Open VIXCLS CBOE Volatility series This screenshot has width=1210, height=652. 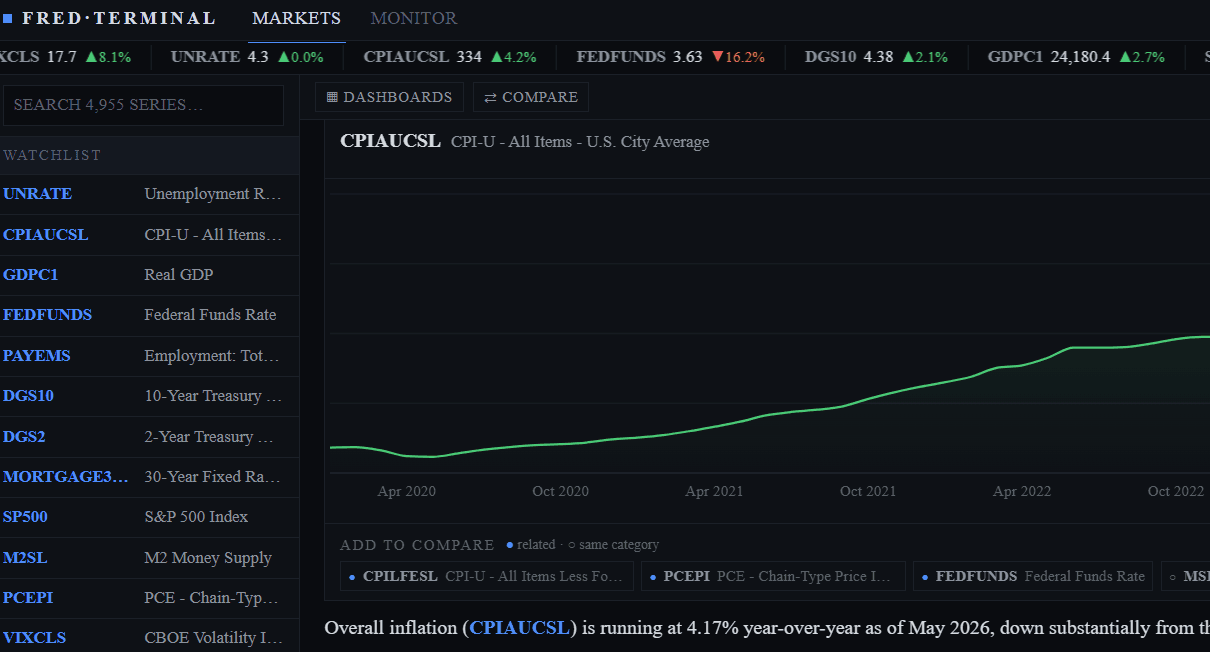[x=149, y=638]
